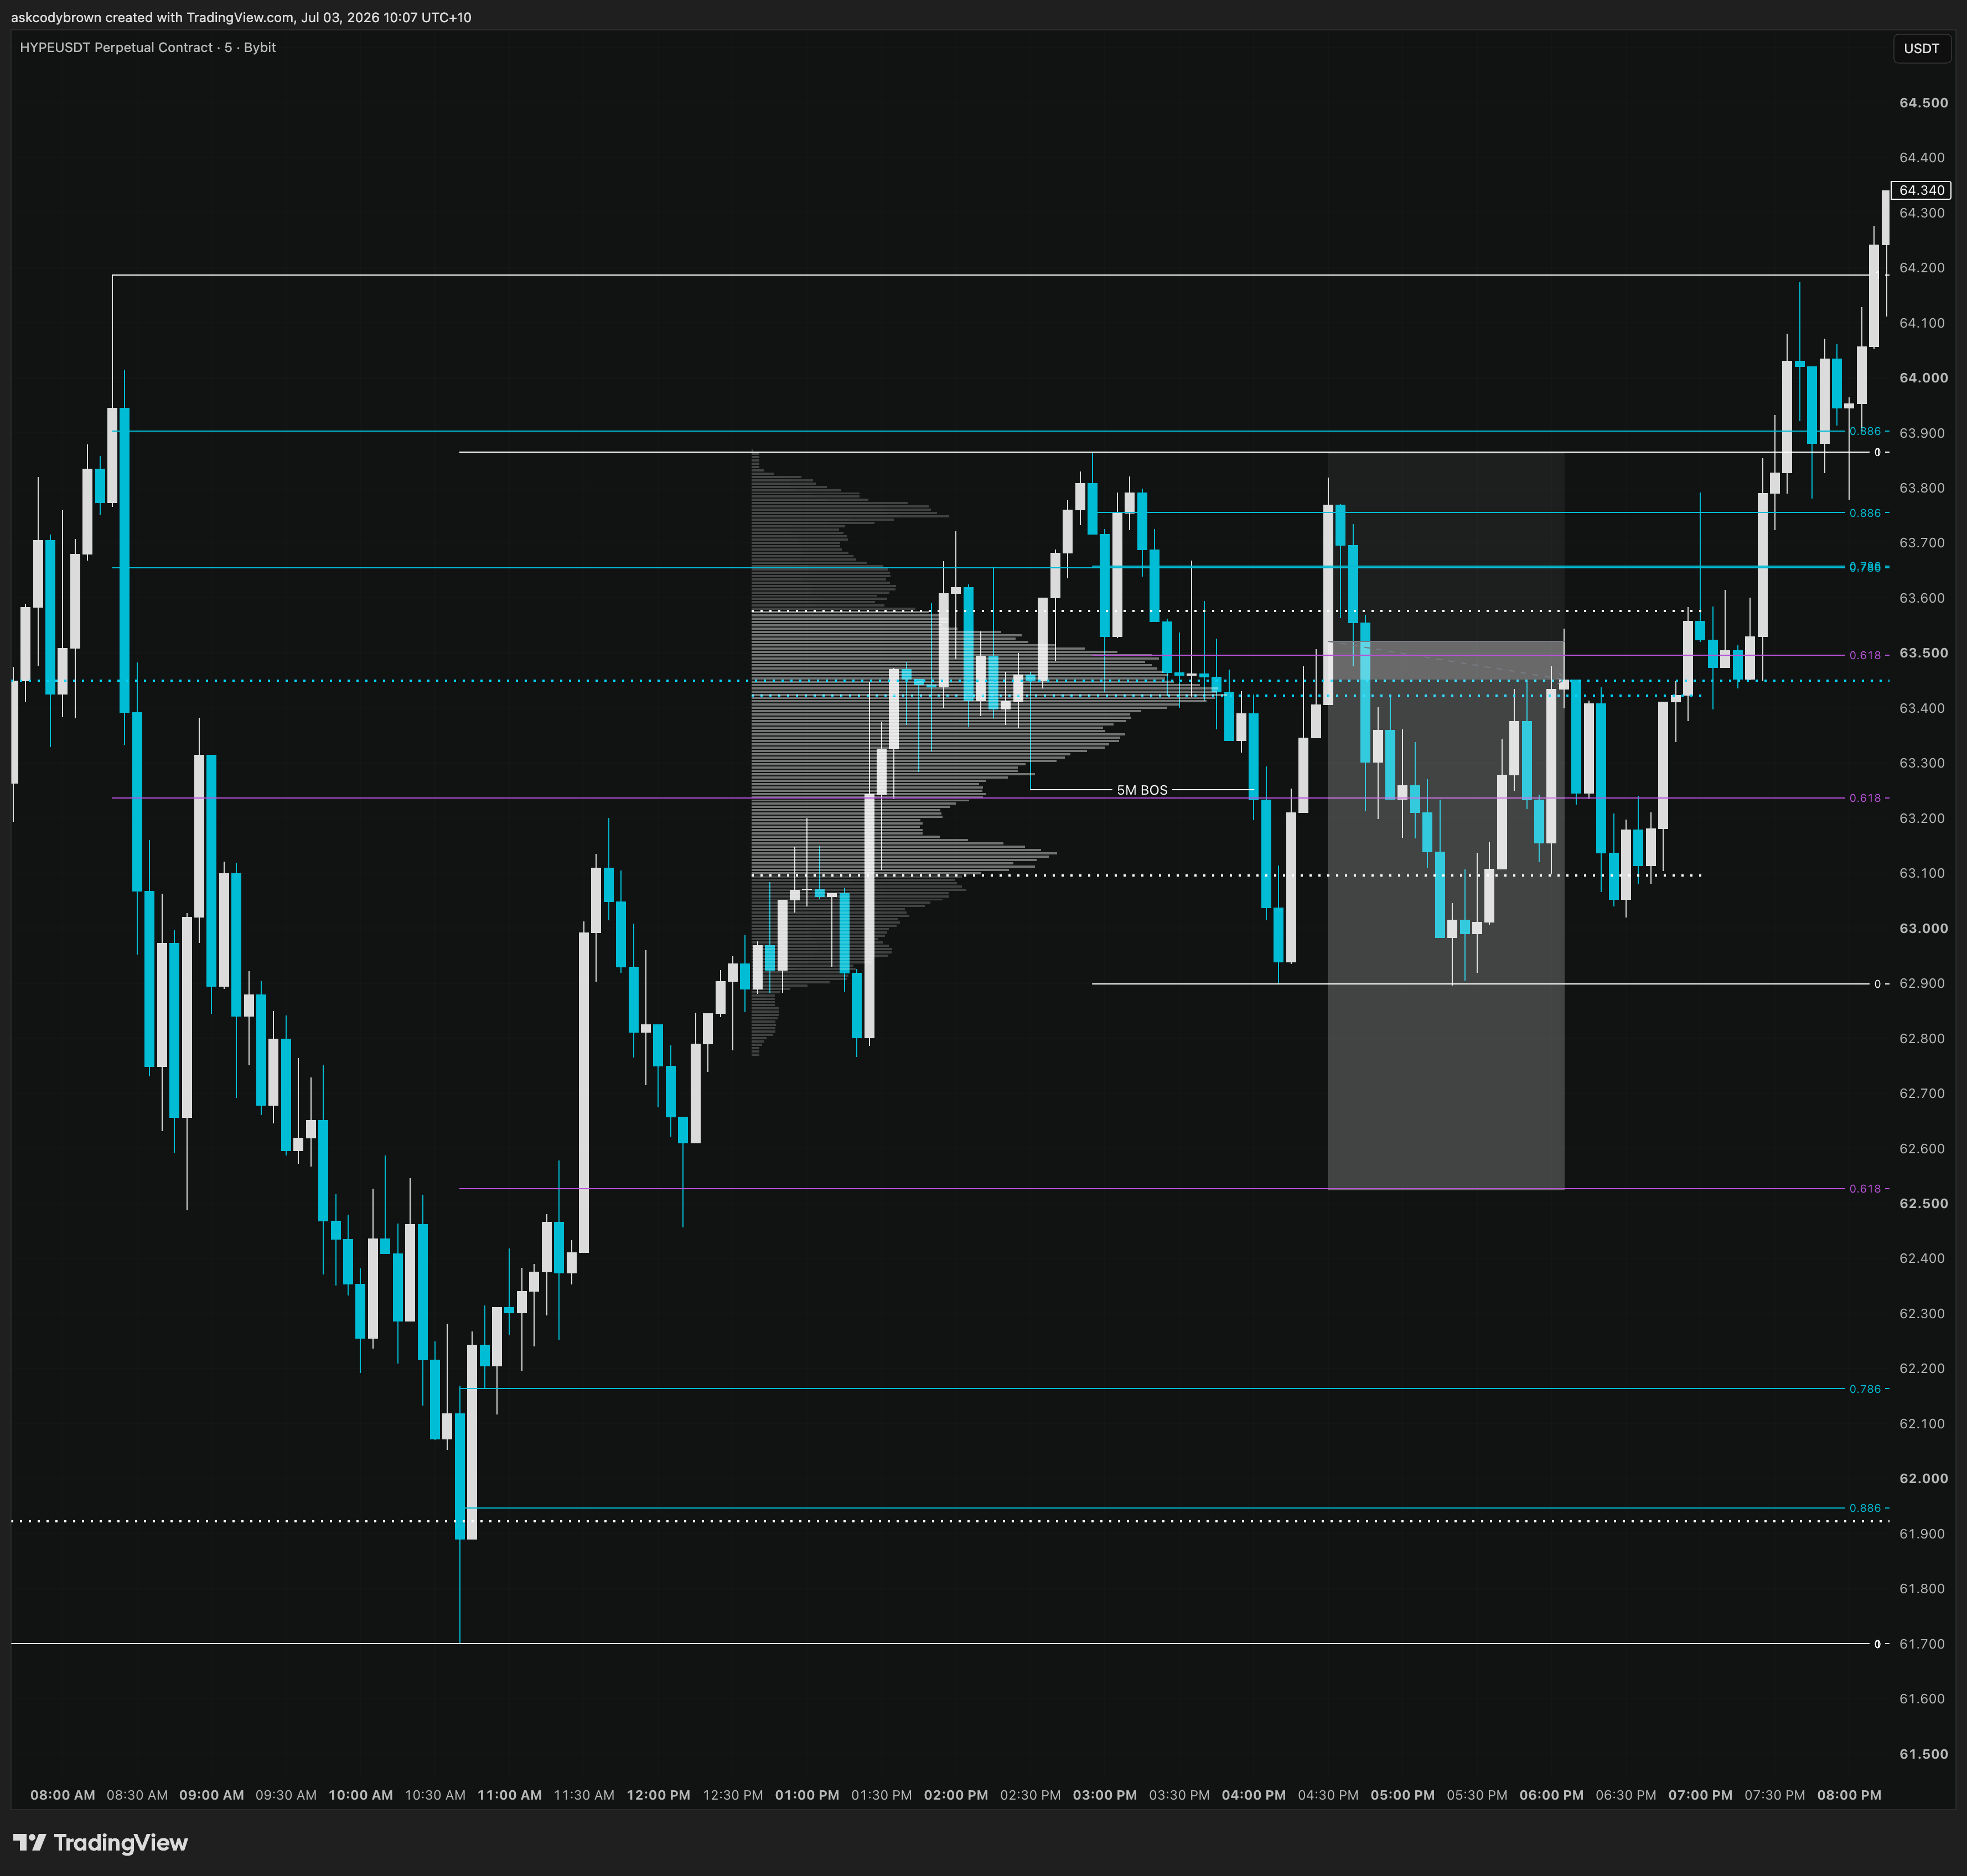Screen dimensions: 1967x1876
Task: Click the 63.300 price axis label
Action: [x=1922, y=763]
